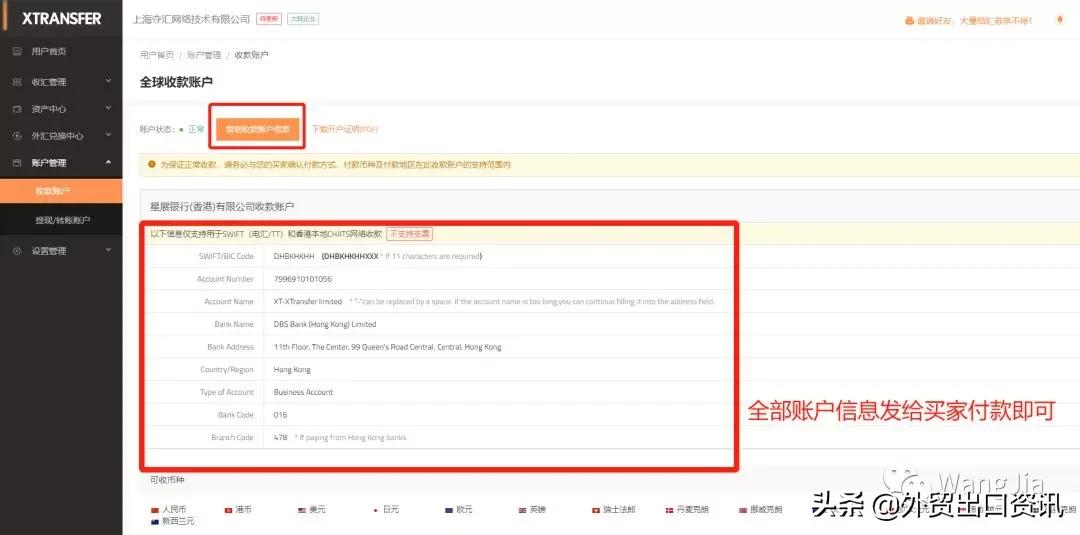Viewport: 1080px width, 535px height.
Task: Click the 人民币 flag icon
Action: pos(155,510)
